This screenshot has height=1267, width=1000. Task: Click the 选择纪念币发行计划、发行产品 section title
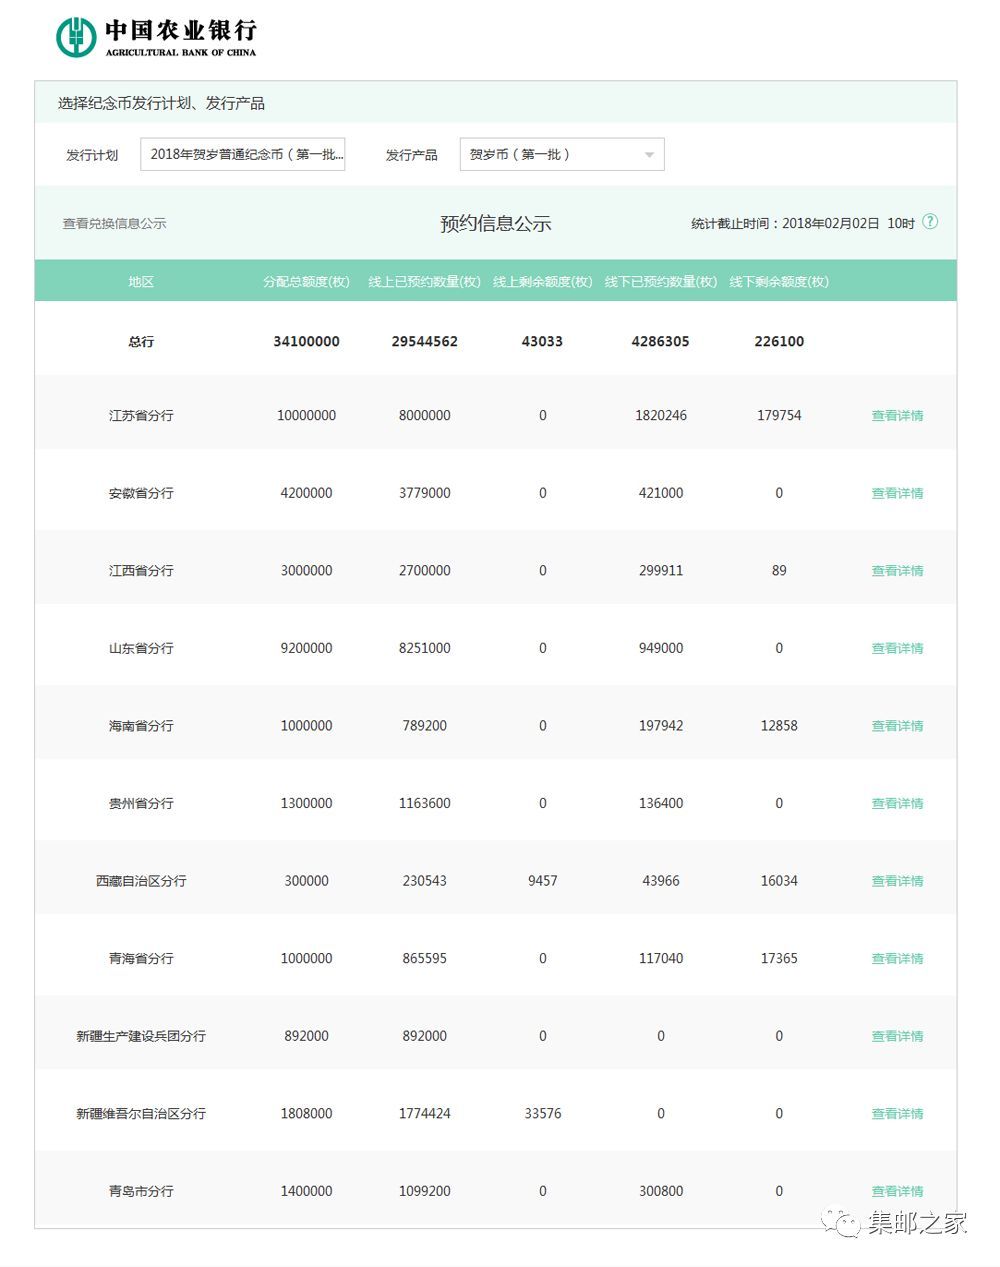pyautogui.click(x=161, y=103)
